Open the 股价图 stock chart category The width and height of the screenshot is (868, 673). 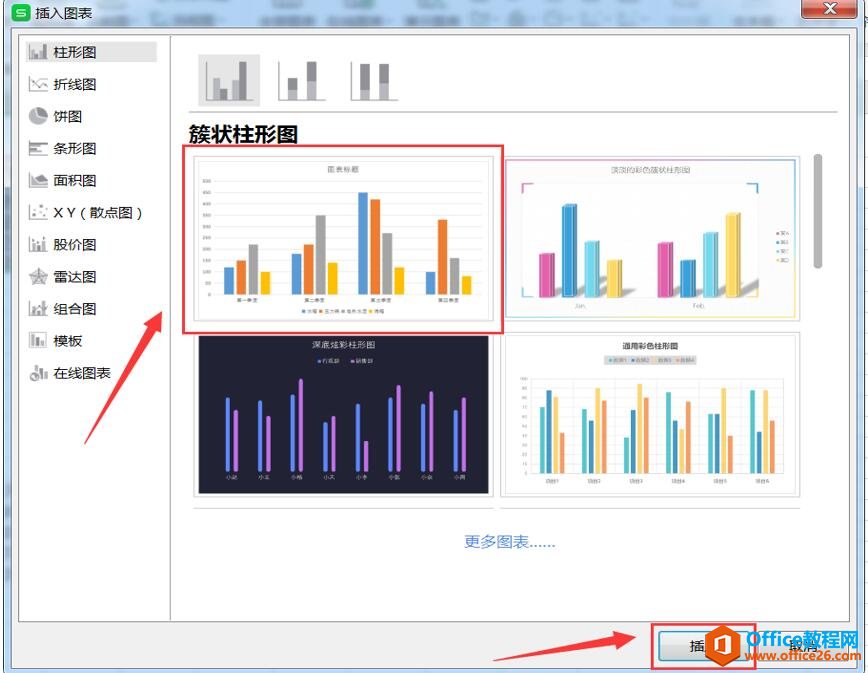75,245
